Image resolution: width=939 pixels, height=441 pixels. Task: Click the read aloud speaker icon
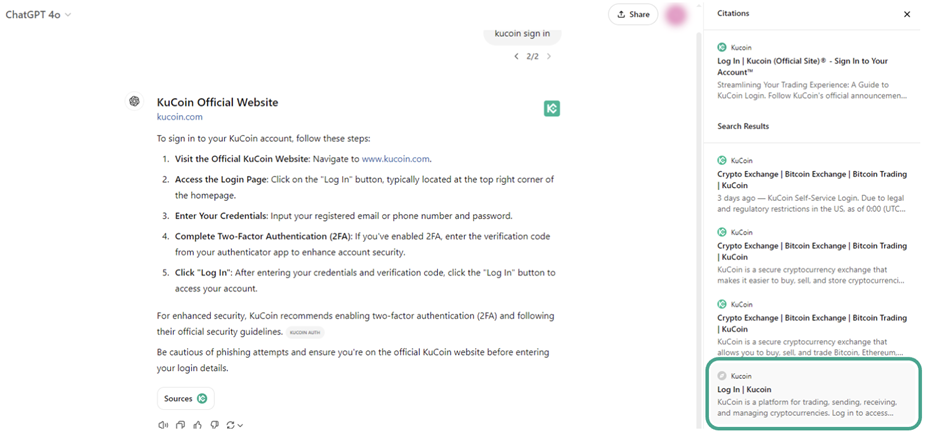[x=162, y=425]
